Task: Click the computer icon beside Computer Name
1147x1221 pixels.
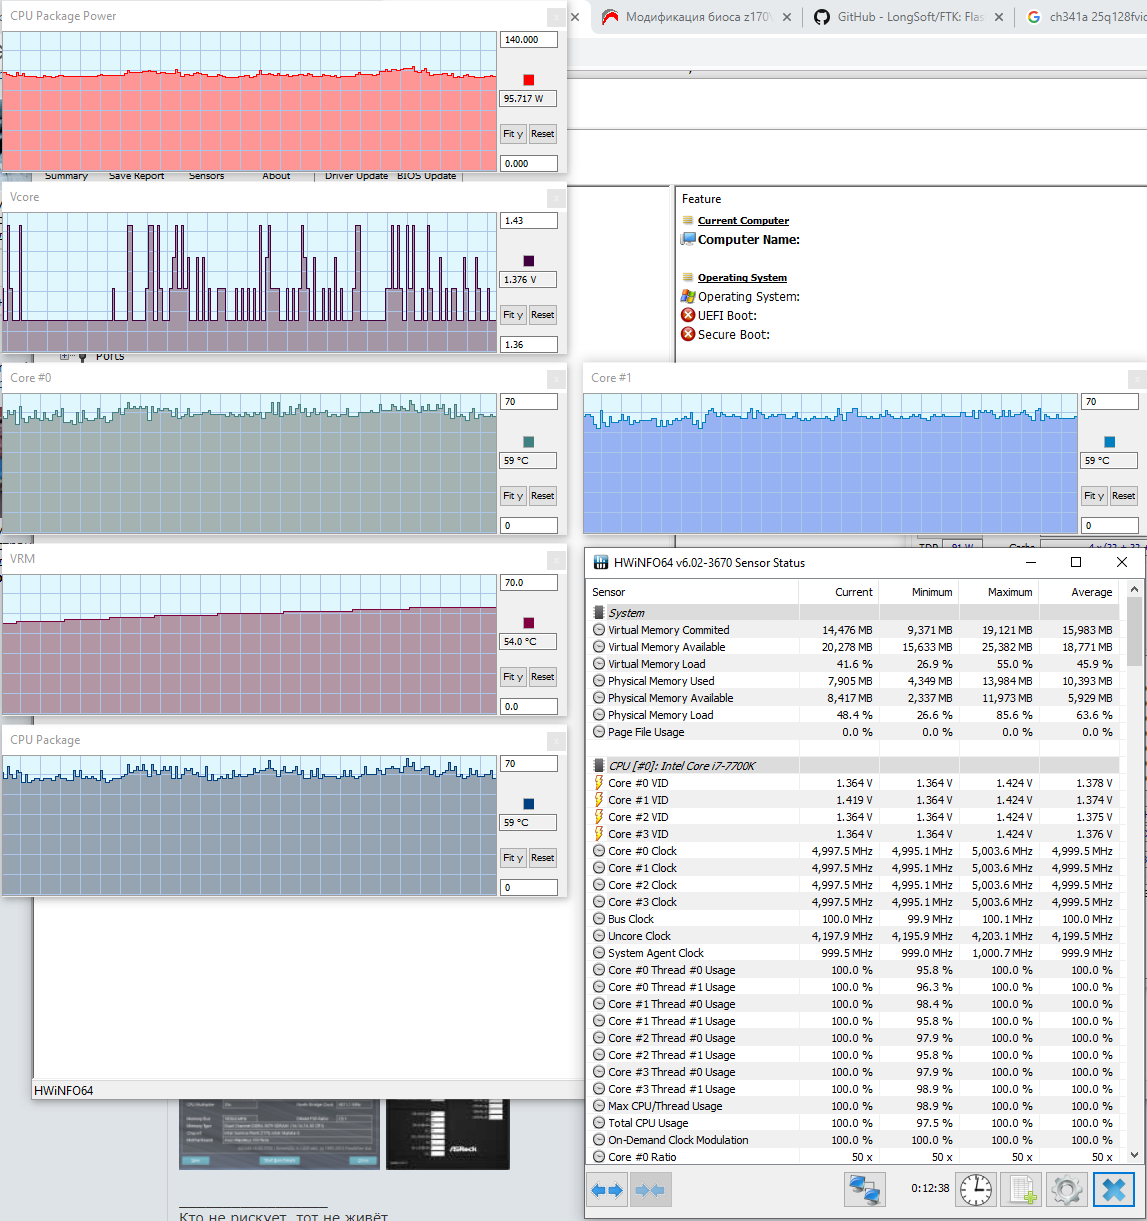Action: [x=688, y=239]
